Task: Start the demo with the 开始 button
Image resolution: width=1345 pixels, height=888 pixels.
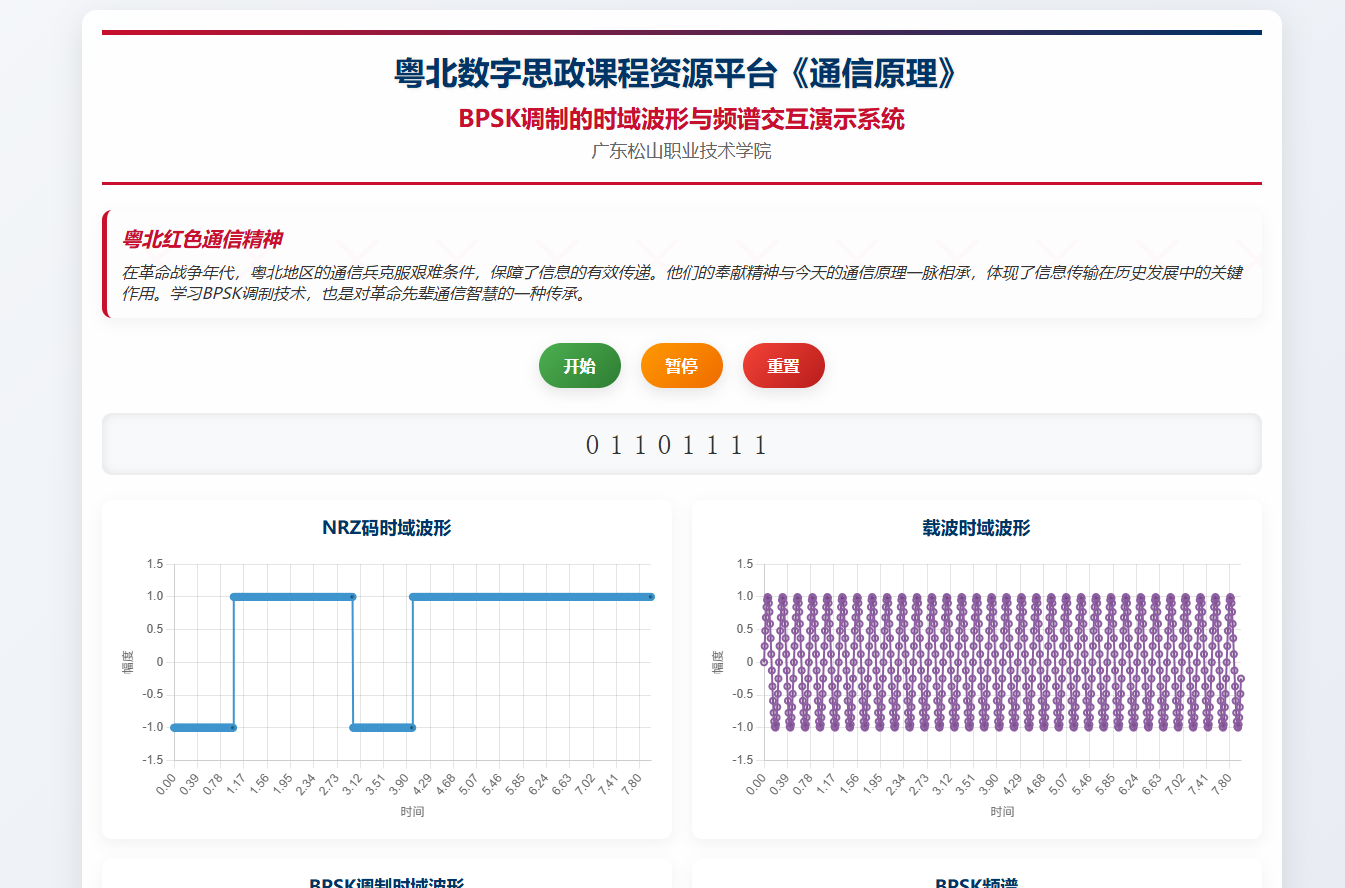Action: [579, 366]
